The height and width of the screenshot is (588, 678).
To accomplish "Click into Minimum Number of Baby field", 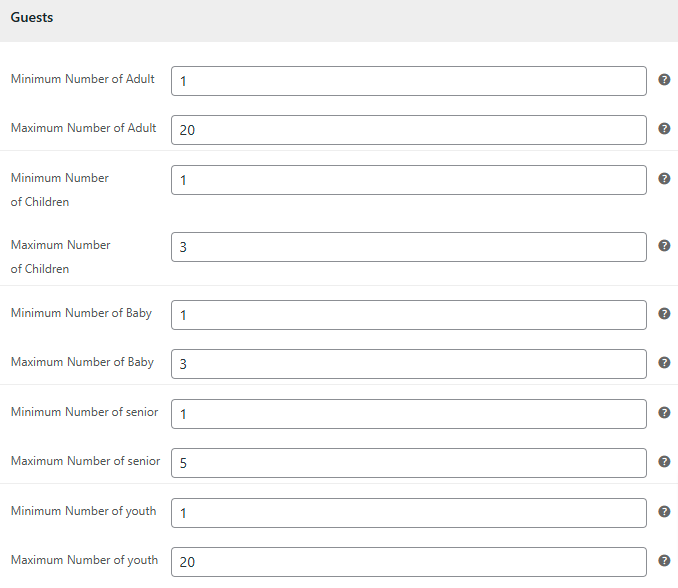I will tap(409, 315).
